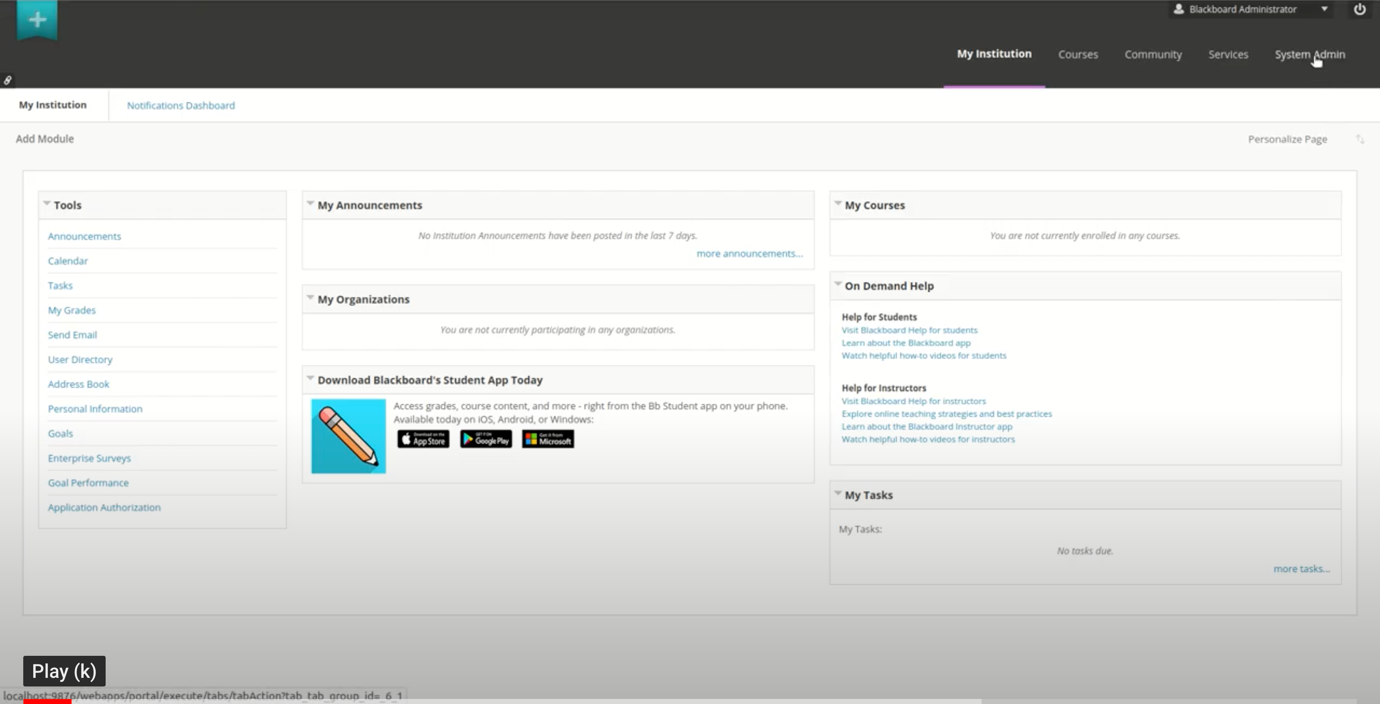Collapse the My Organizations module
The height and width of the screenshot is (704, 1380).
310,298
